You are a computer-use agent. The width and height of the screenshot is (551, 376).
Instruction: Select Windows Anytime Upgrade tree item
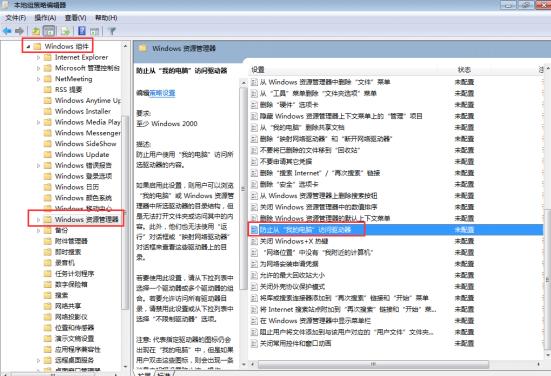click(x=87, y=101)
